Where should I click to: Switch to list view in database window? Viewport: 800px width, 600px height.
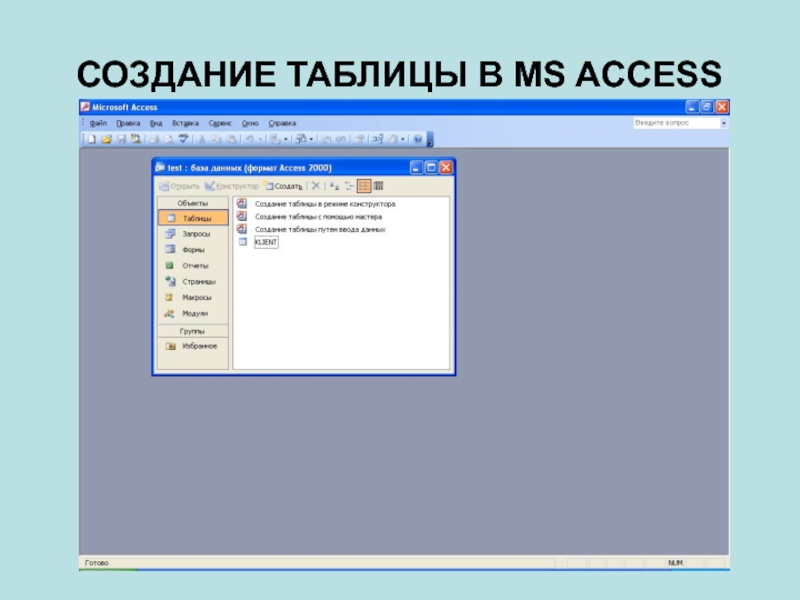(364, 185)
